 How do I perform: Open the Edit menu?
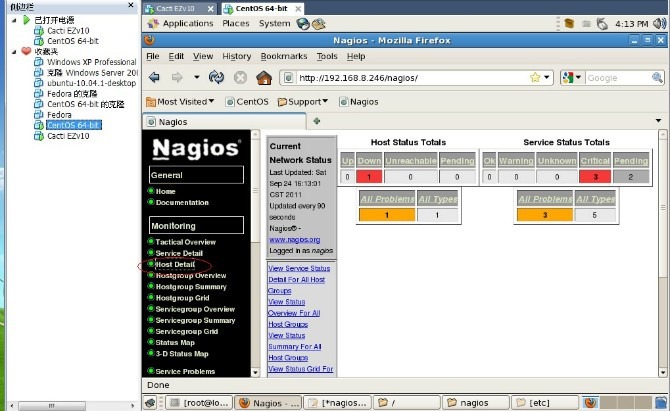pyautogui.click(x=176, y=56)
